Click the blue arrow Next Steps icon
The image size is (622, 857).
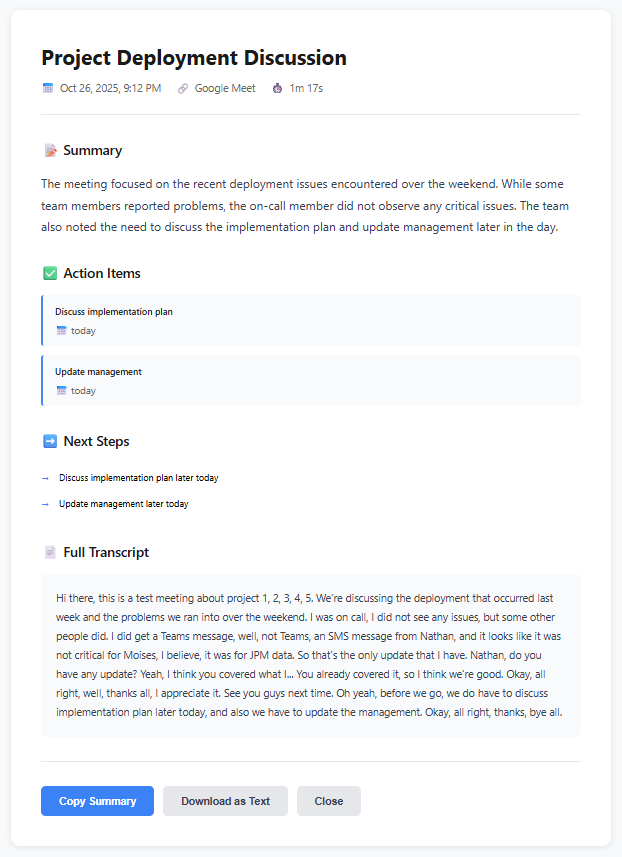tap(50, 441)
